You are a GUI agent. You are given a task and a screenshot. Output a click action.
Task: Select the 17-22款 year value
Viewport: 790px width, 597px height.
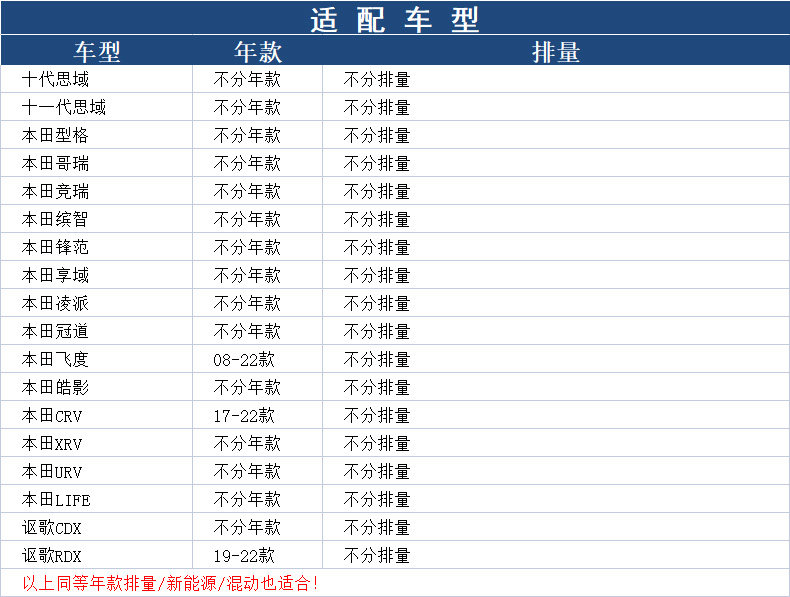[x=244, y=416]
